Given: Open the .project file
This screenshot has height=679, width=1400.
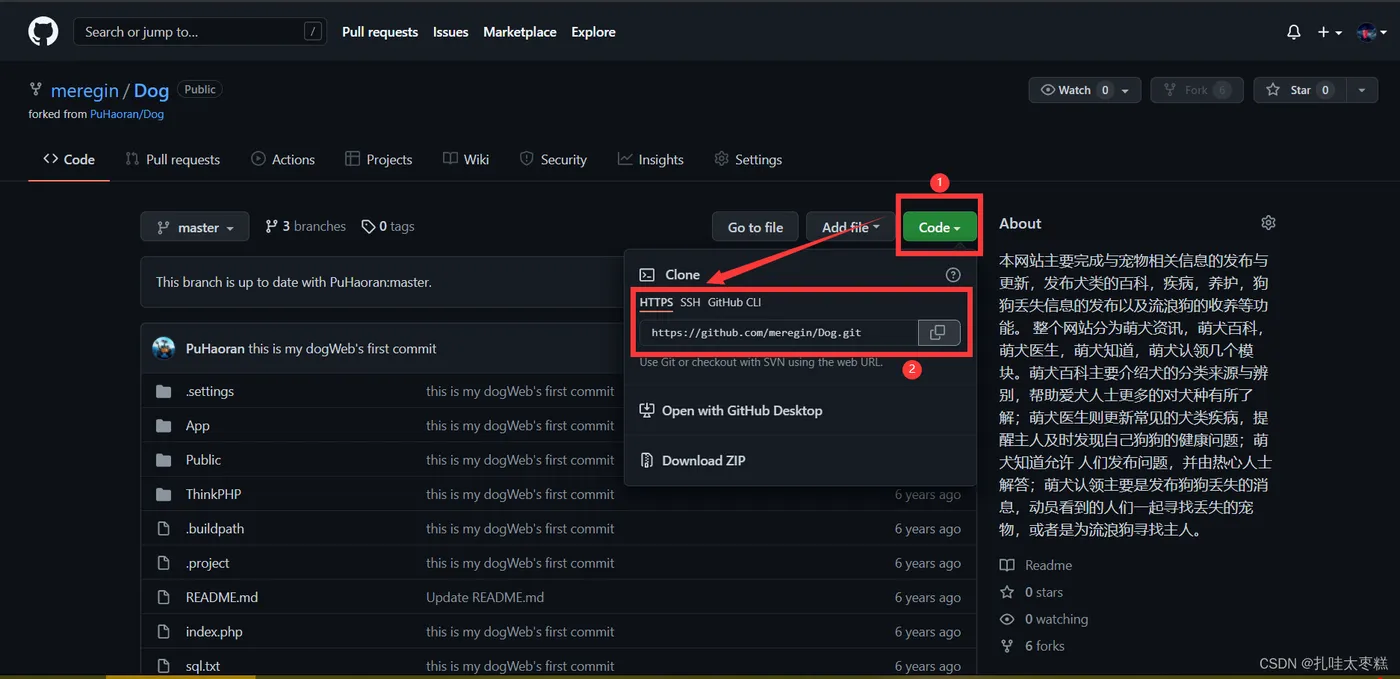Looking at the screenshot, I should coord(208,563).
